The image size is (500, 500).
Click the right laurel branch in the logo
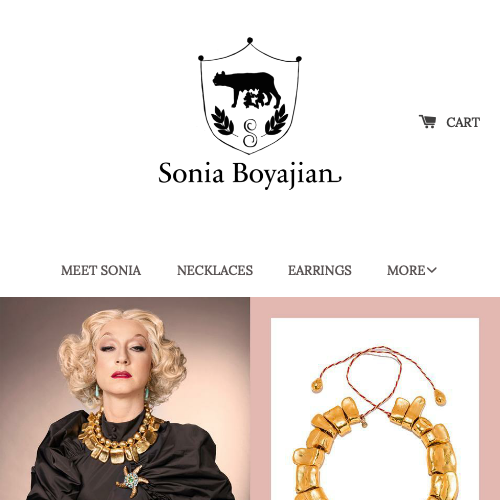[x=276, y=120]
